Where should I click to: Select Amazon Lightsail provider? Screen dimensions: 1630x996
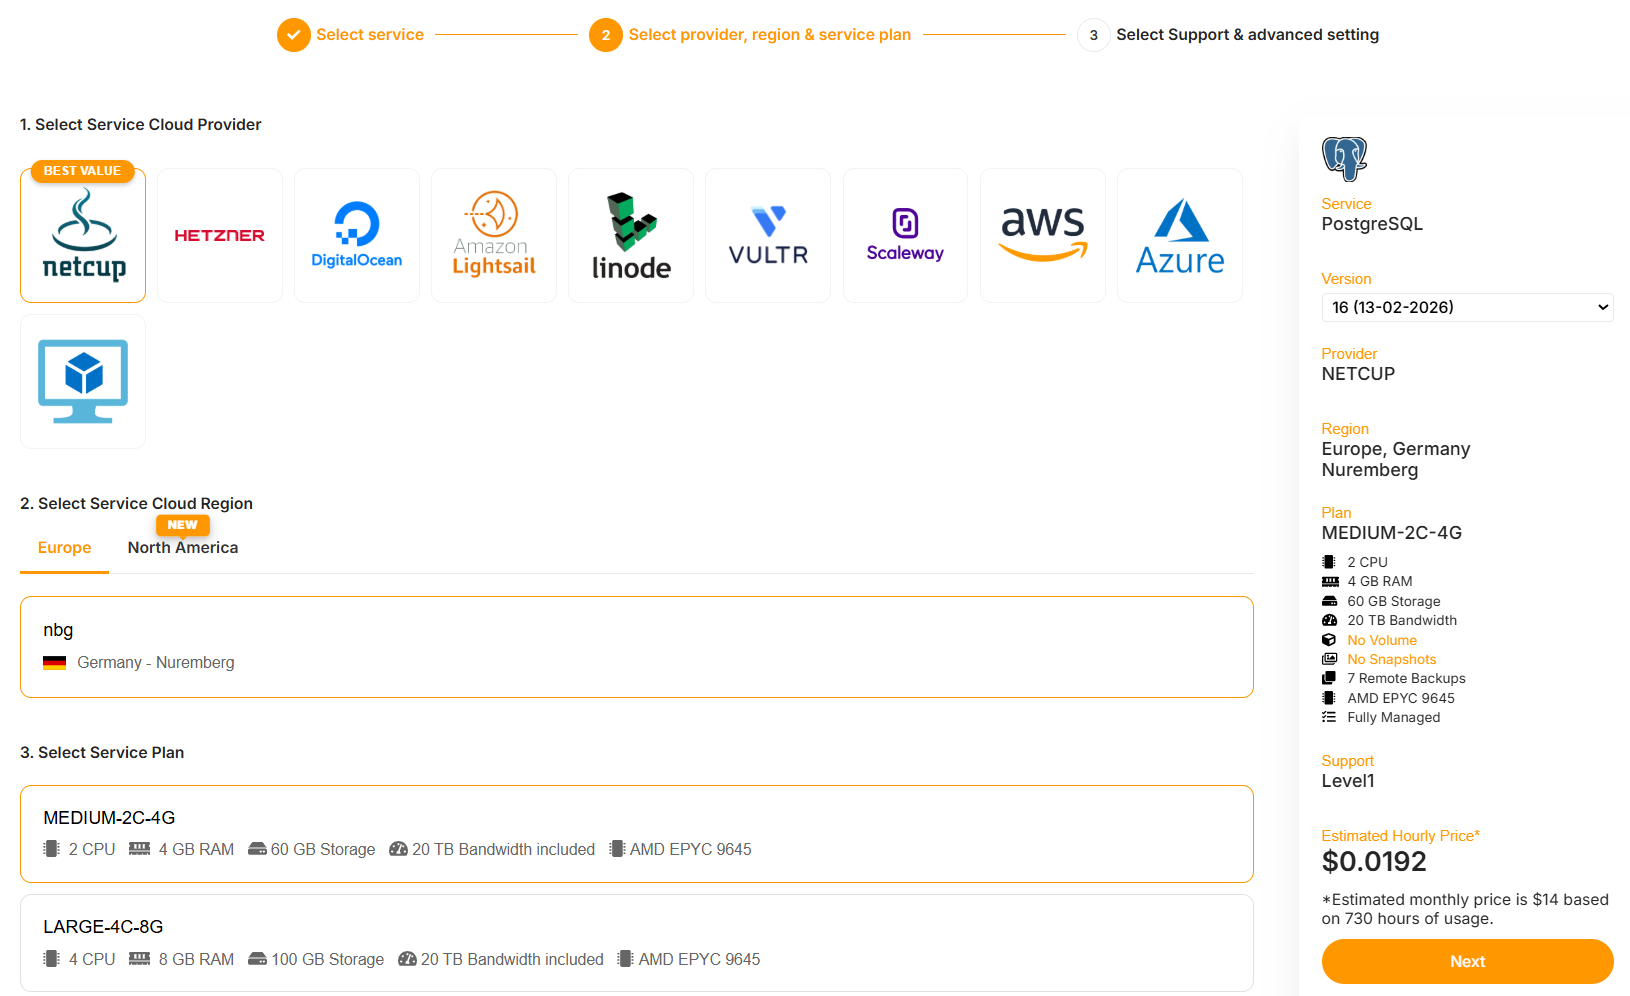[494, 235]
